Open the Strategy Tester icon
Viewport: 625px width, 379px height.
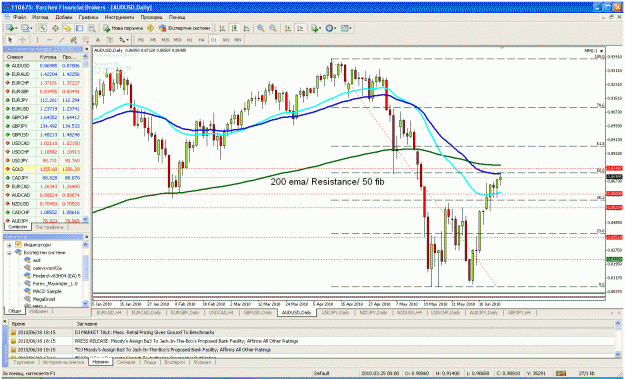coord(92,28)
